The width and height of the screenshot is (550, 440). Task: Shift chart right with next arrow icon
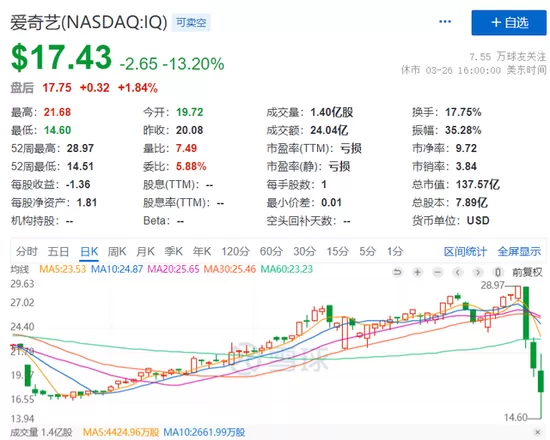477,272
